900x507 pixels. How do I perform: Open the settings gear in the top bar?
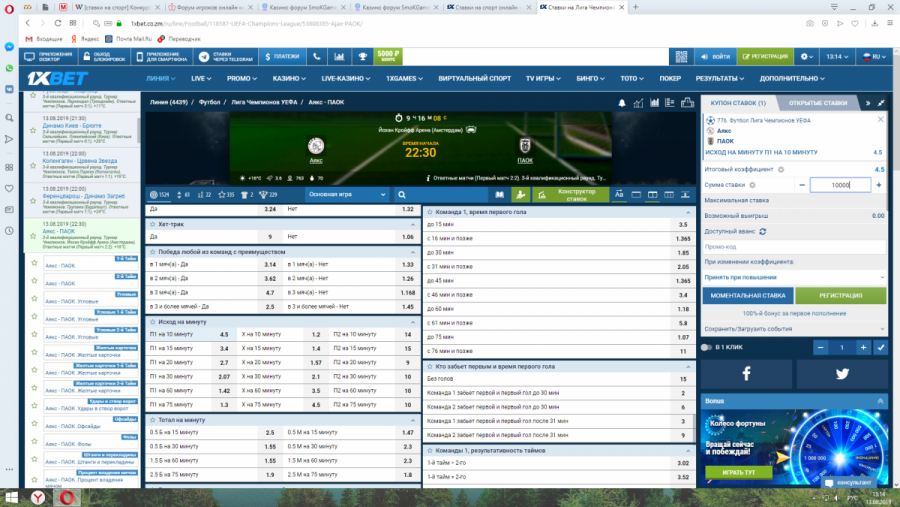click(x=805, y=57)
